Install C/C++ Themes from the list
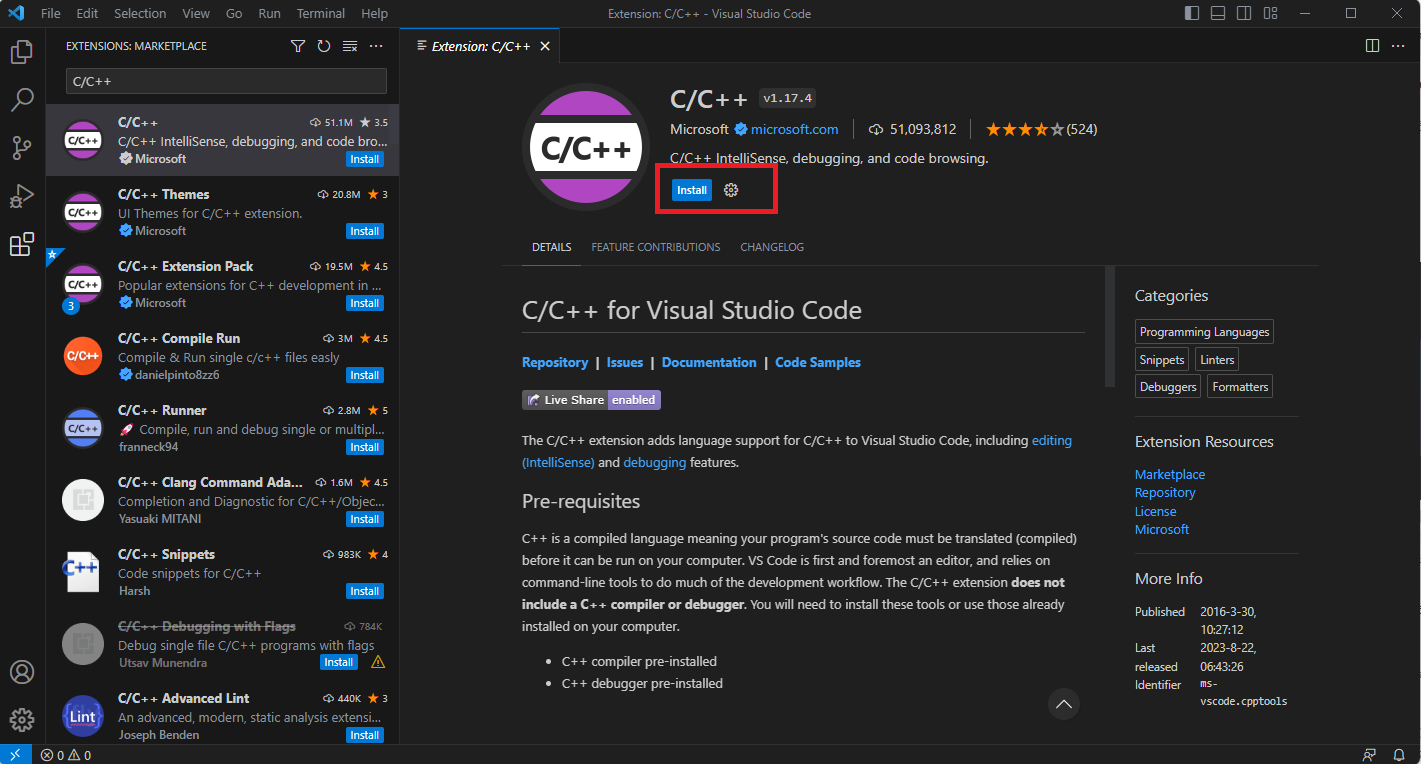1421x764 pixels. 364,231
